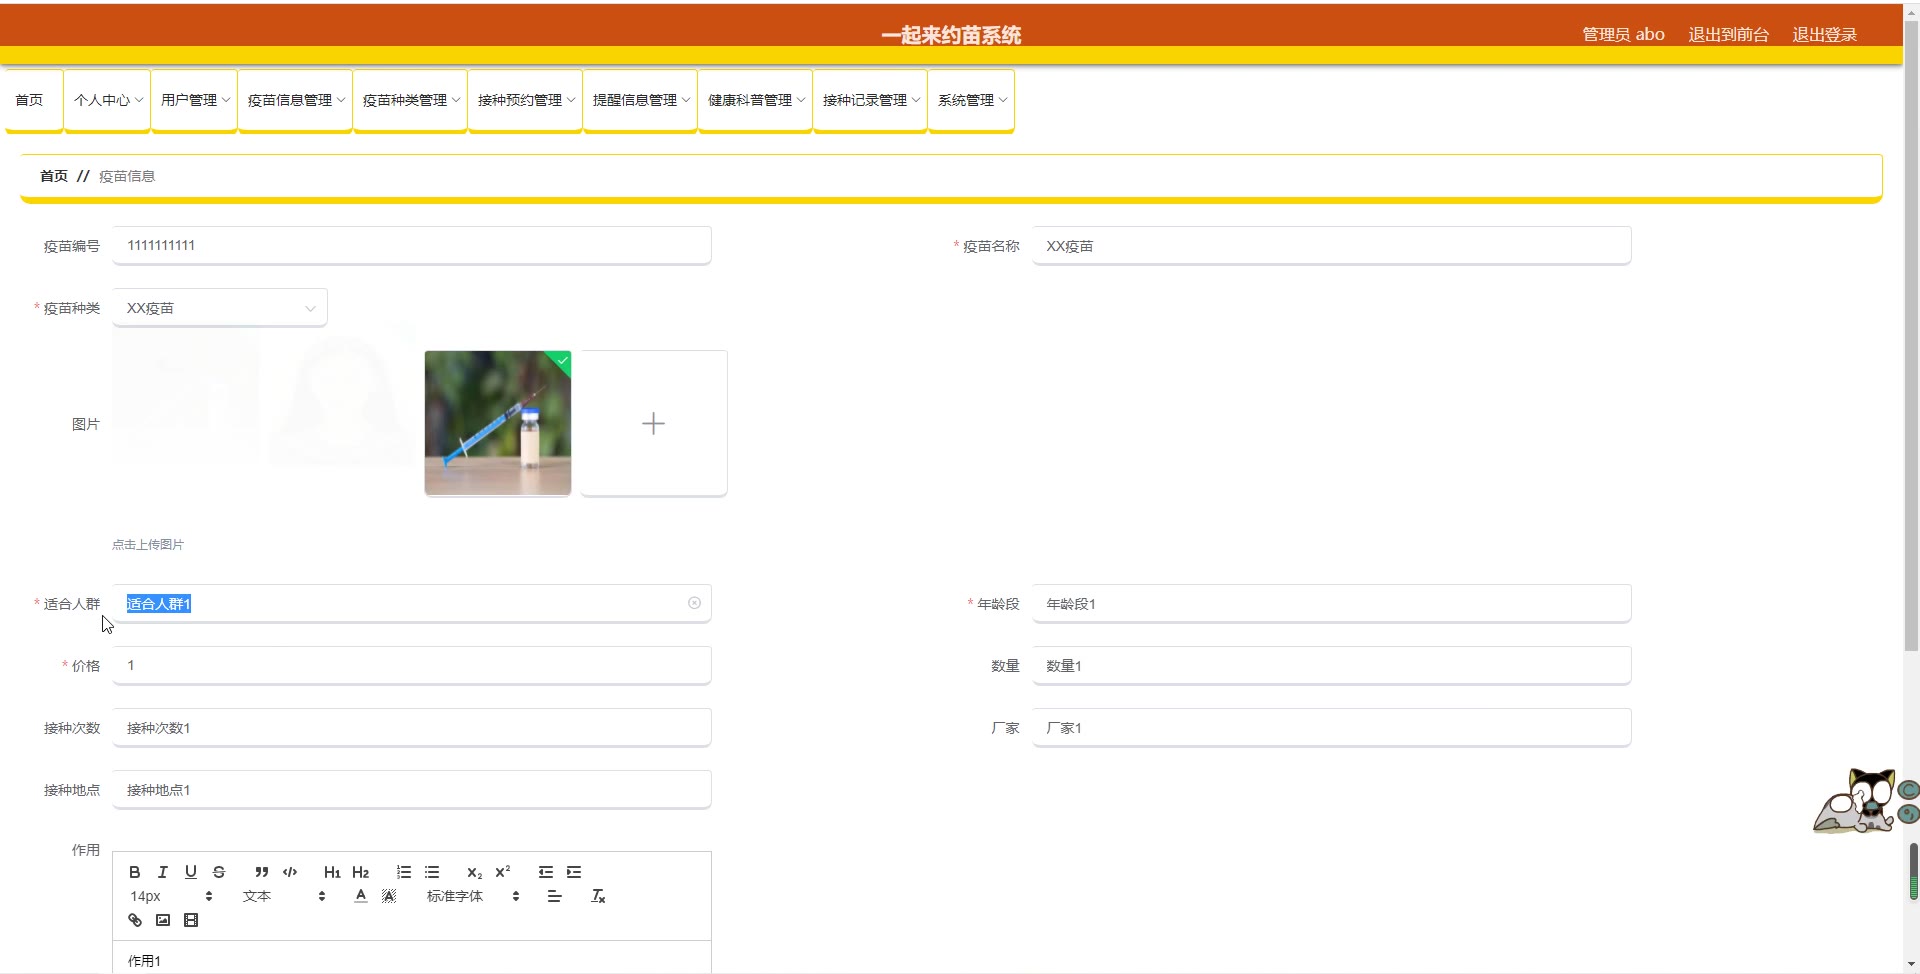
Task: Click the 退出登录 link
Action: [1824, 35]
